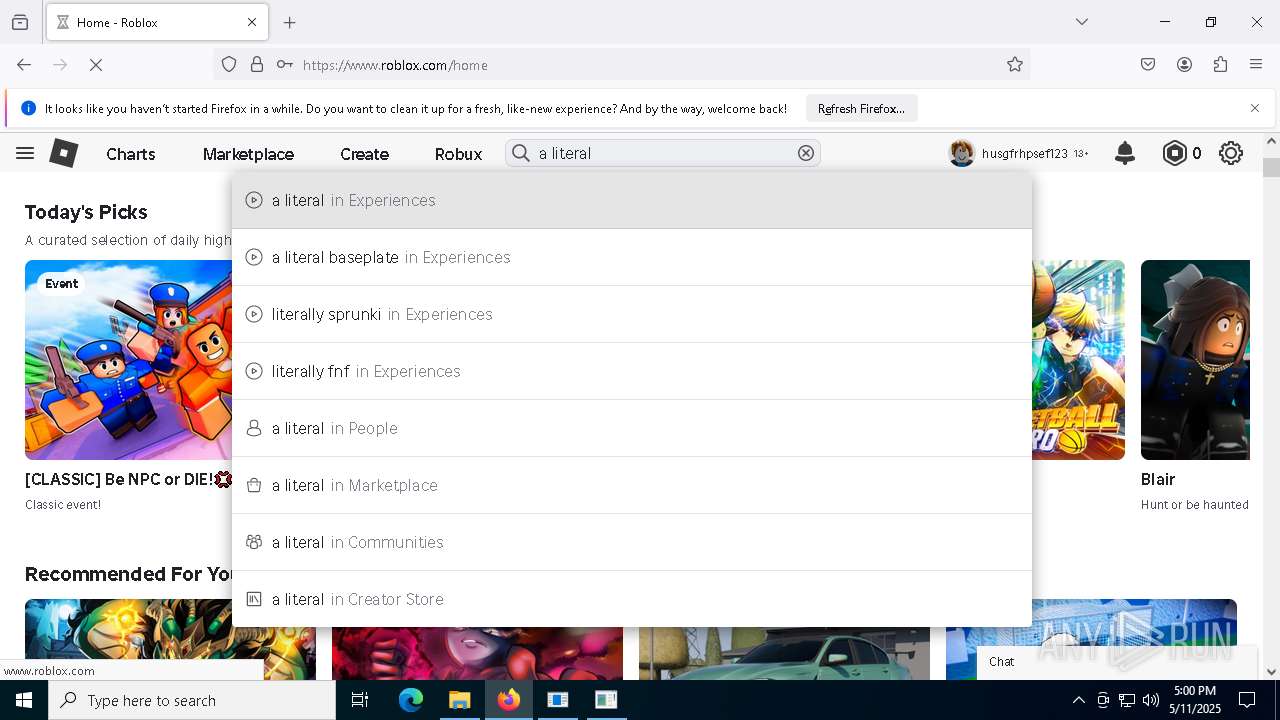Search 'a literal' in Creator Store
This screenshot has height=720, width=1280.
pos(632,599)
